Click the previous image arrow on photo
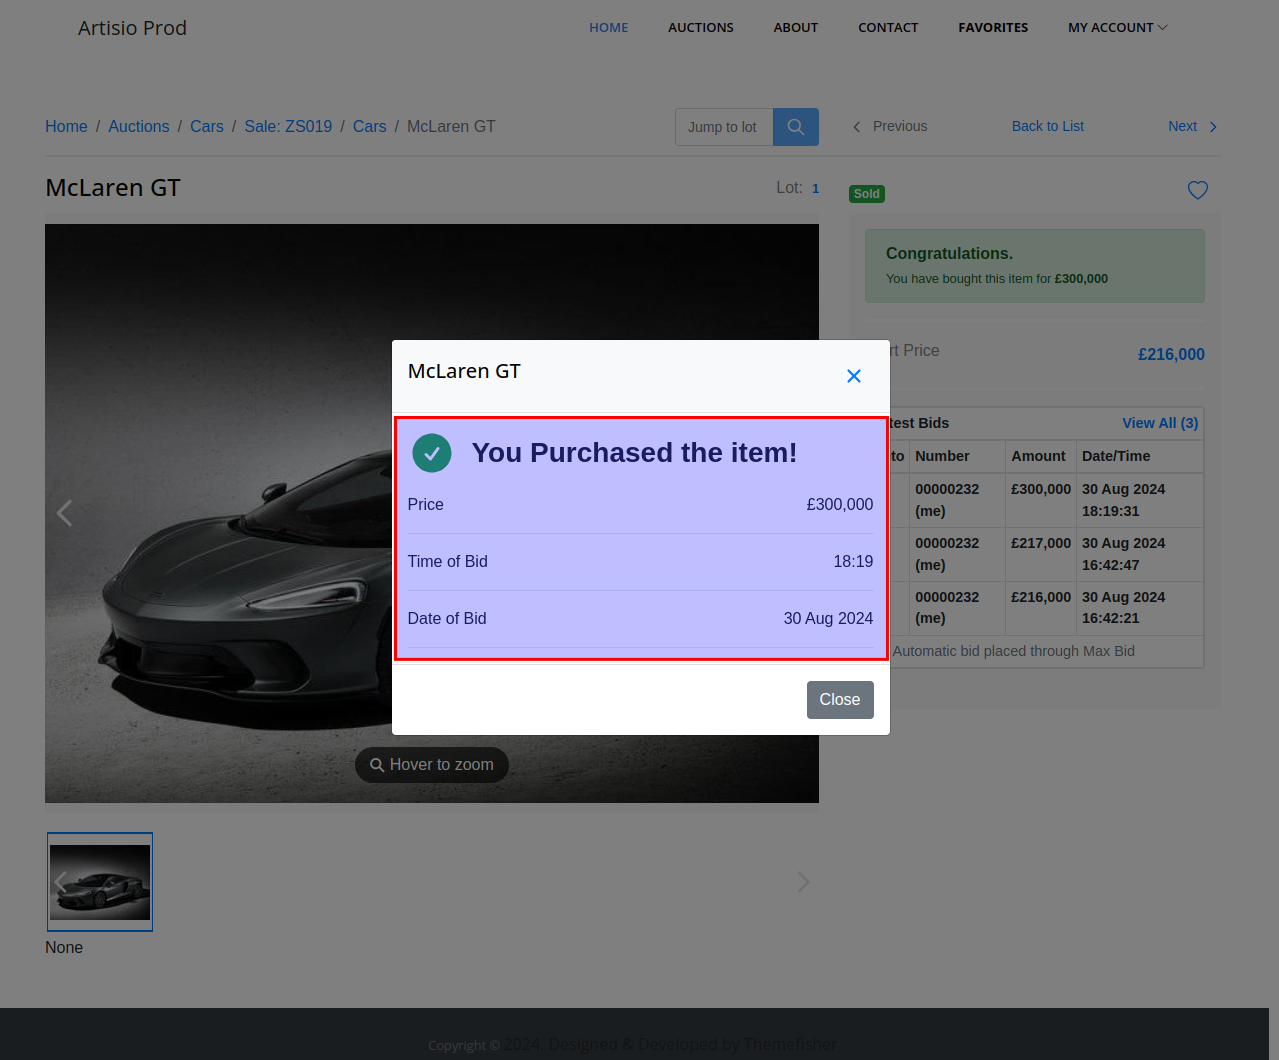The width and height of the screenshot is (1279, 1060). [65, 513]
